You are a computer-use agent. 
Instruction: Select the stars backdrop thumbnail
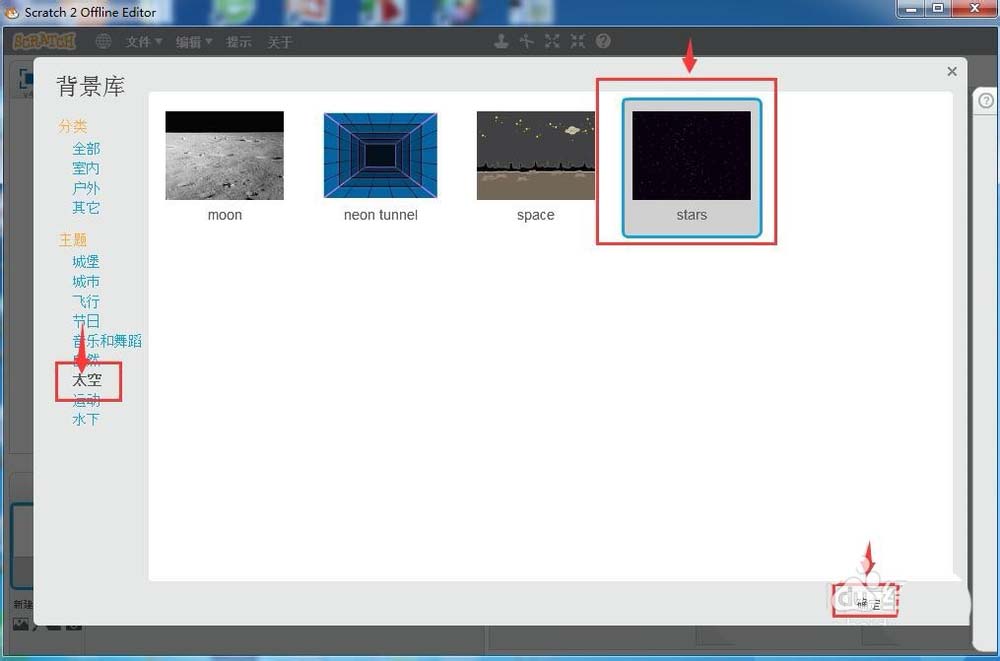tap(691, 156)
